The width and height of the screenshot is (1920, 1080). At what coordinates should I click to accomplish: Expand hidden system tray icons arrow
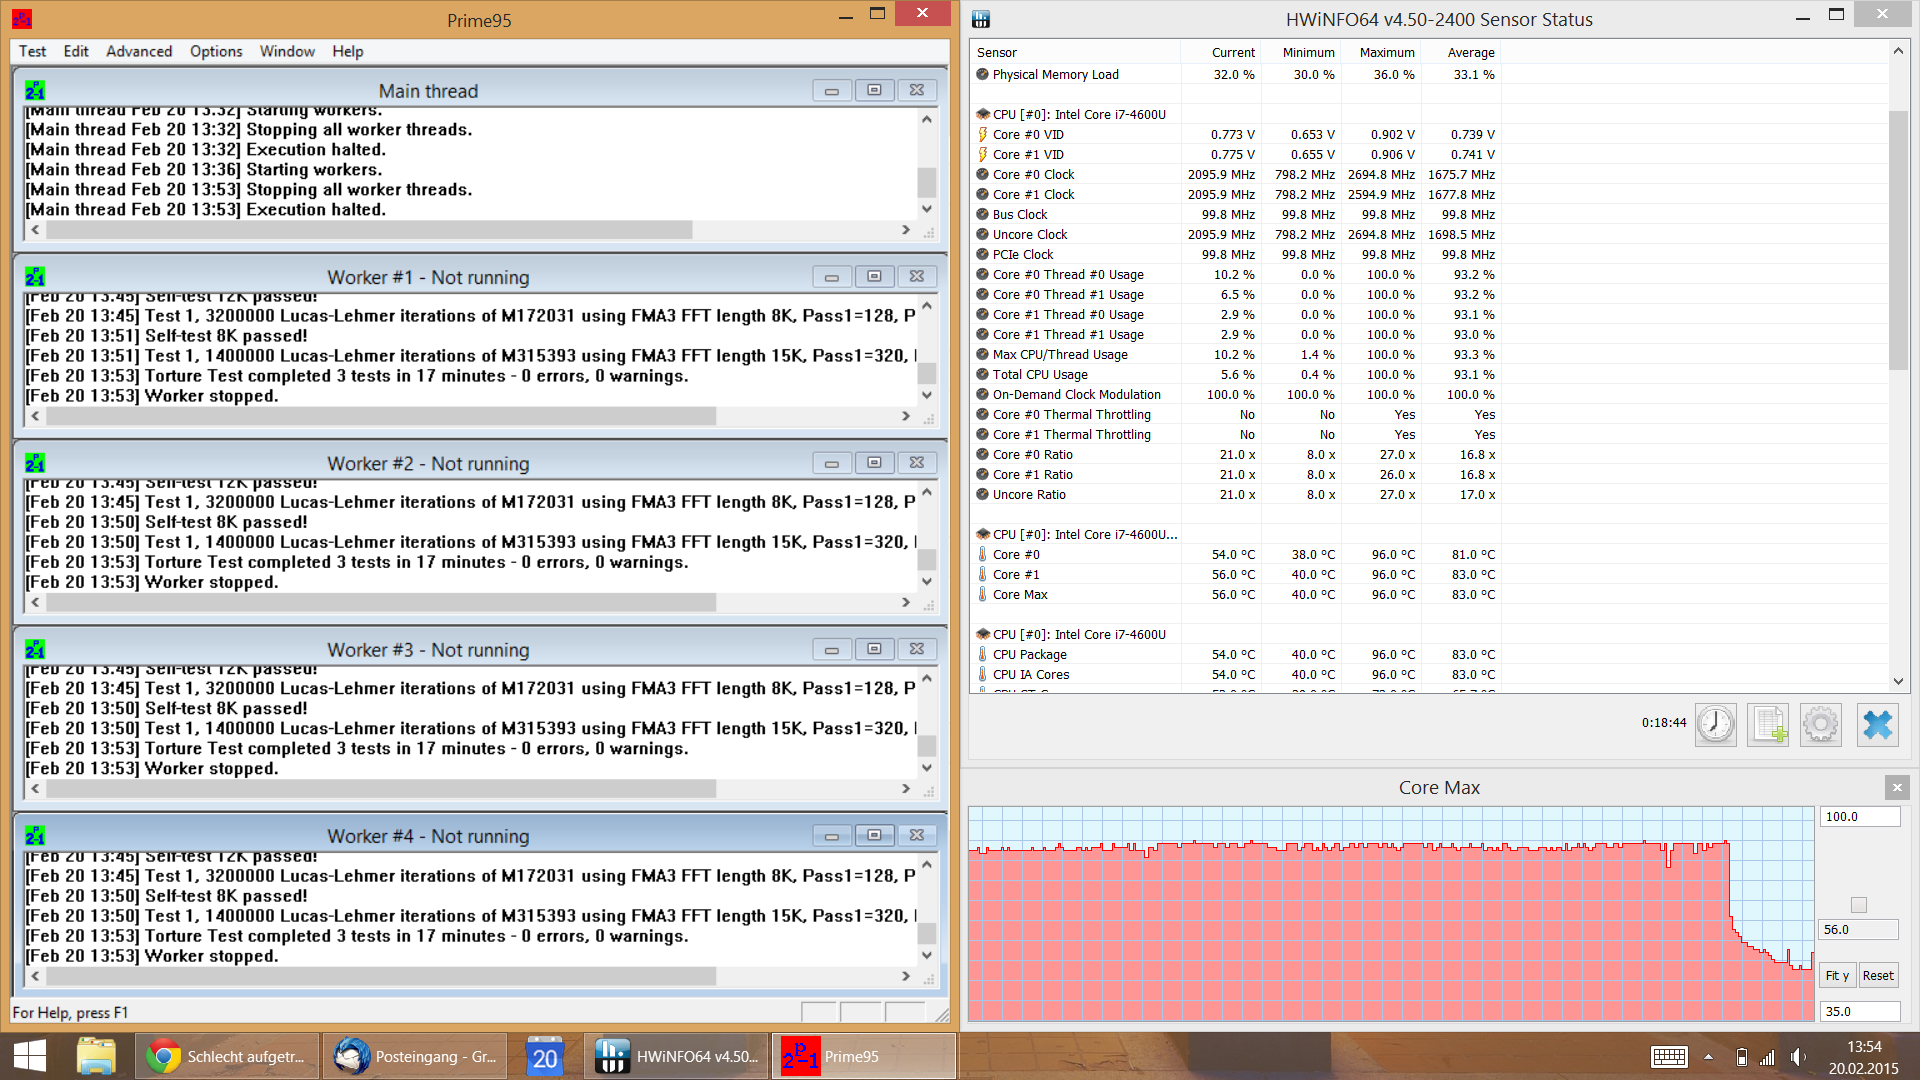point(1708,1057)
